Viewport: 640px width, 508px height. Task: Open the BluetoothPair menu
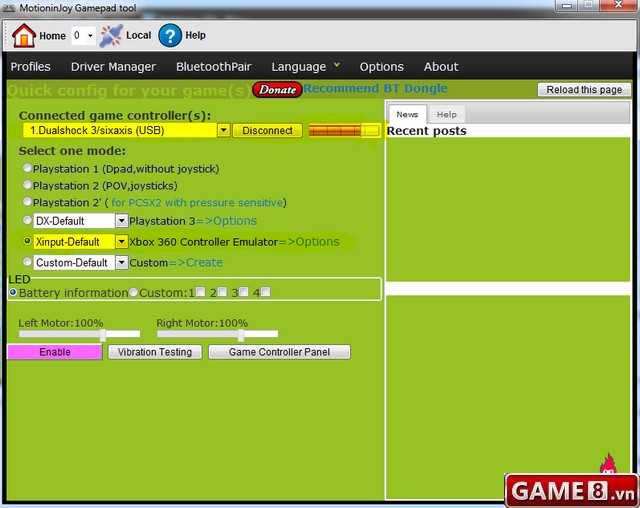point(213,67)
